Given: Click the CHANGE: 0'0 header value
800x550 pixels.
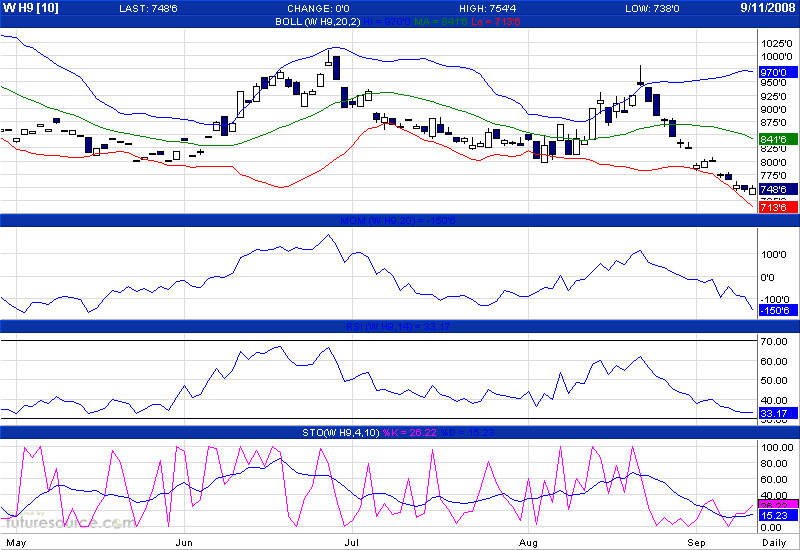Looking at the screenshot, I should [318, 9].
